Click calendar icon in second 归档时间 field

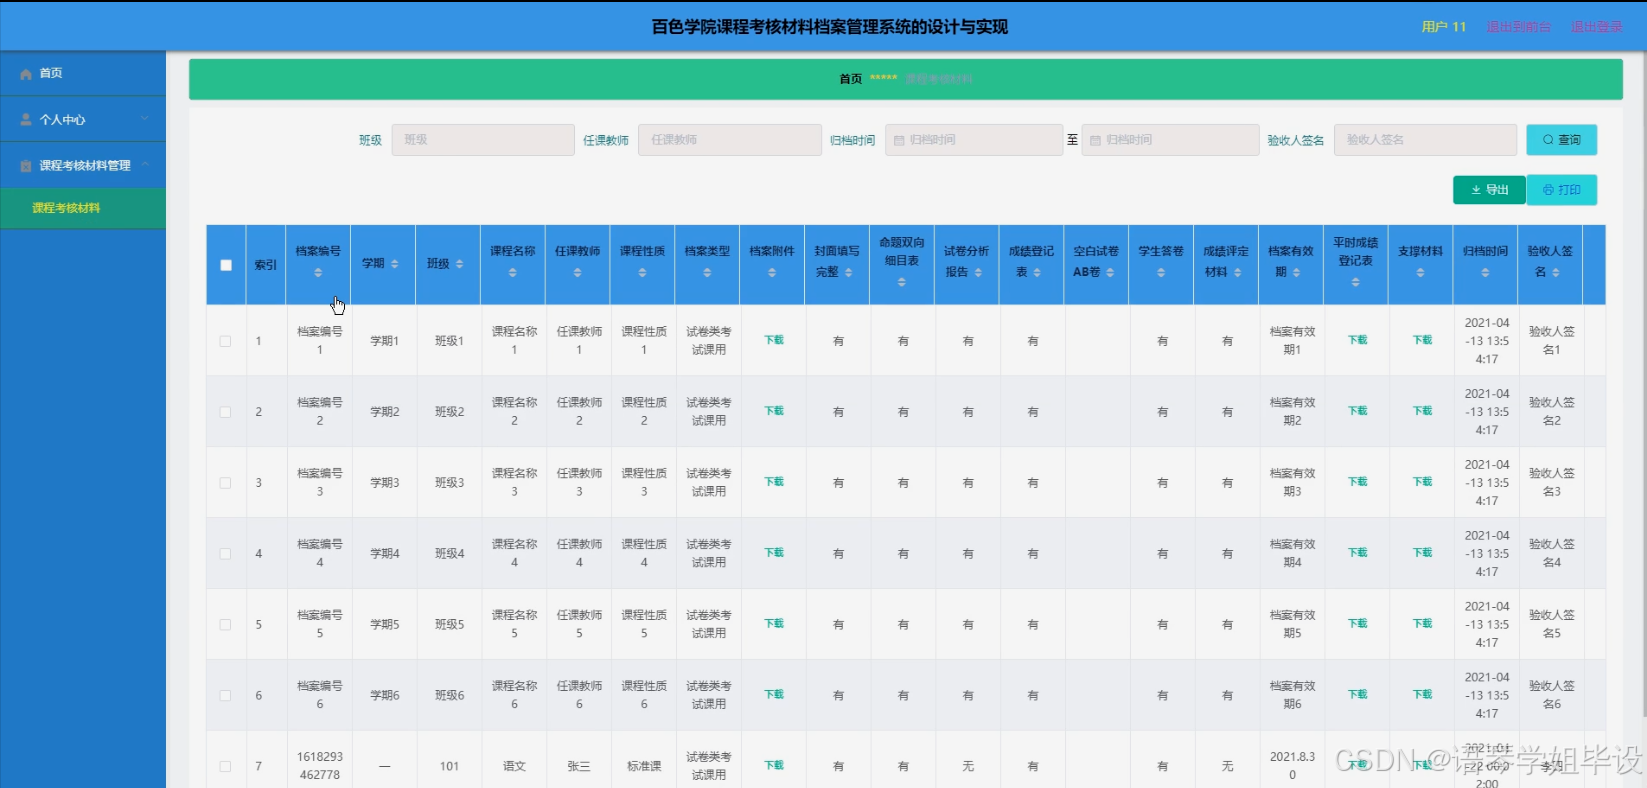(1095, 141)
